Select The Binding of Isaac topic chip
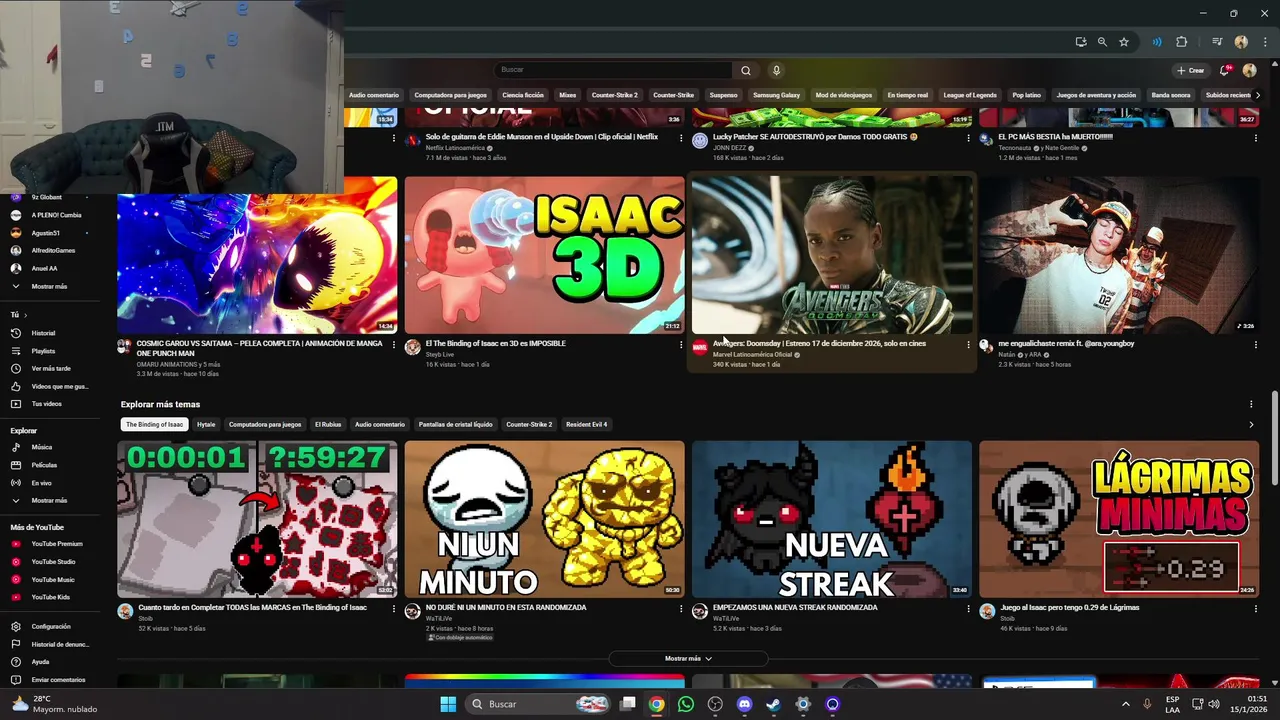 tap(154, 424)
